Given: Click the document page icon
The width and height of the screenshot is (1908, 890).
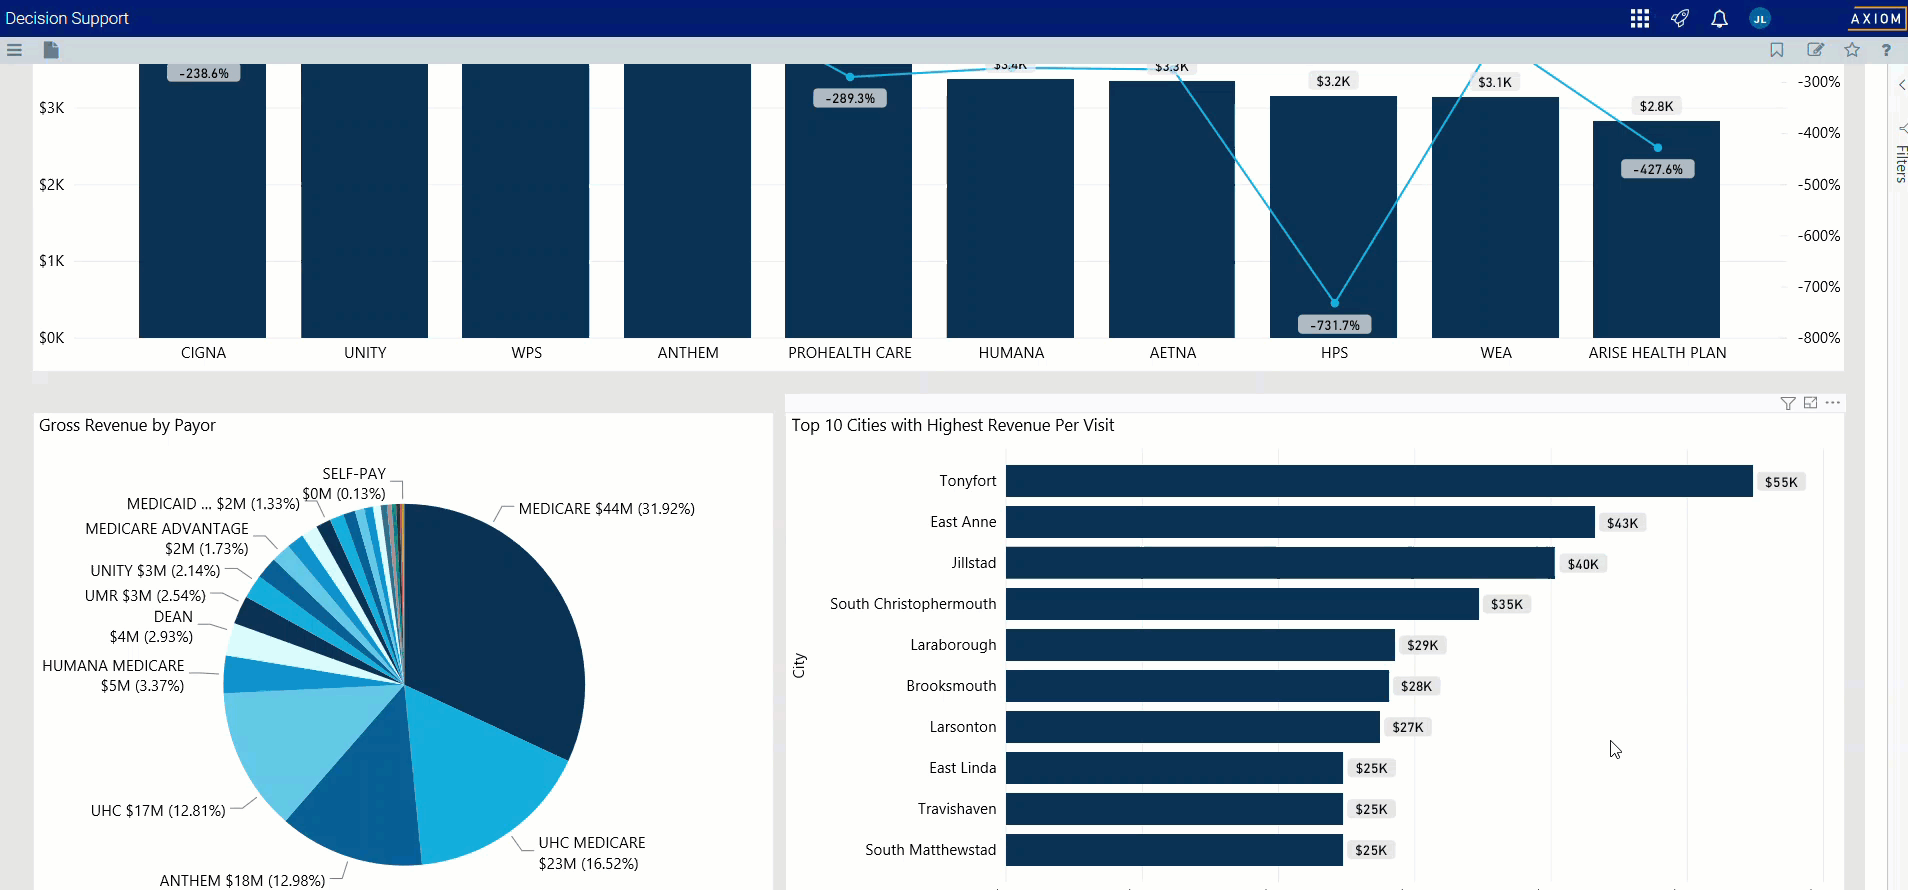Looking at the screenshot, I should [52, 50].
